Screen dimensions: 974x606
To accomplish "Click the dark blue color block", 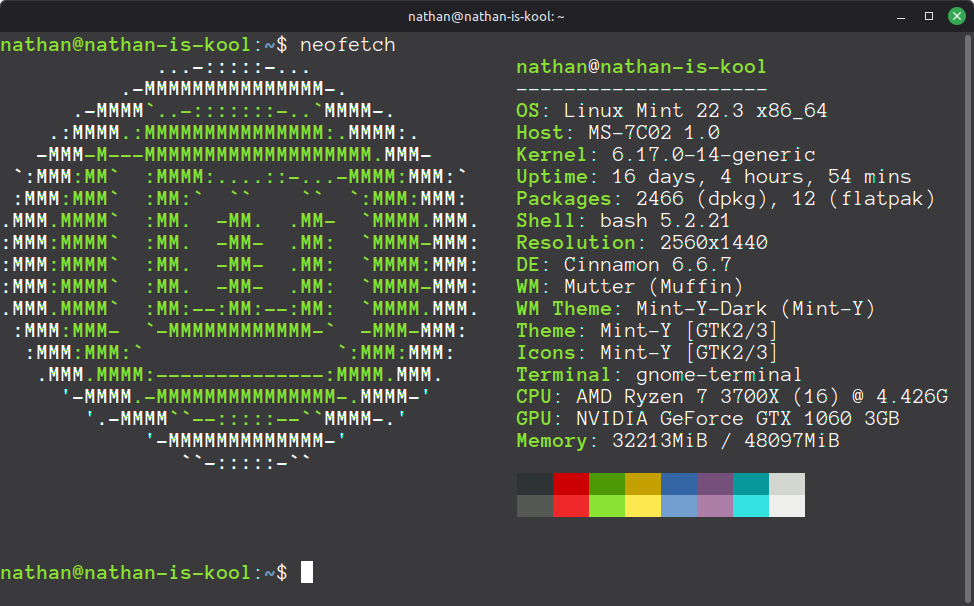I will coord(679,484).
